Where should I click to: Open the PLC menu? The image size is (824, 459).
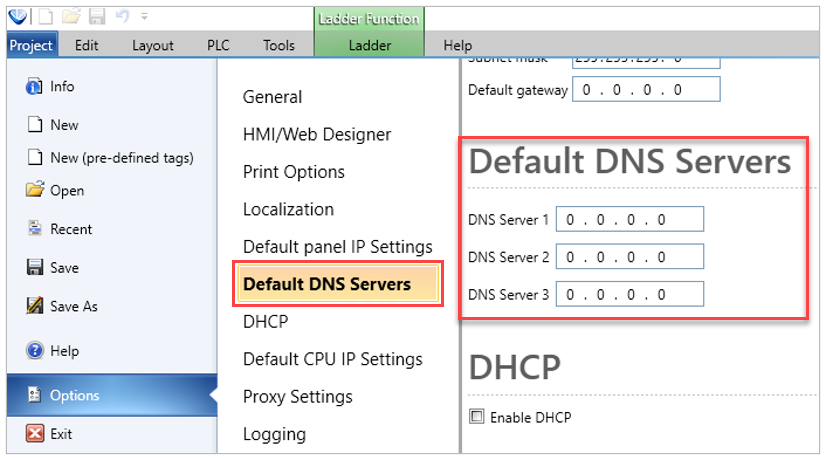[x=217, y=45]
